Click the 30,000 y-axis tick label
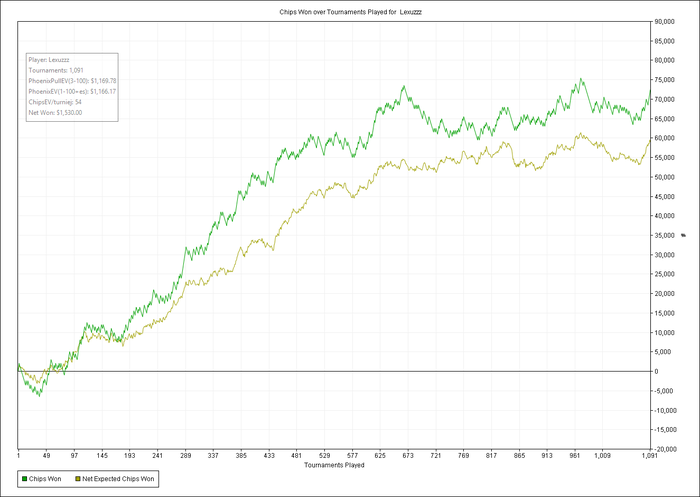Image resolution: width=700 pixels, height=497 pixels. [664, 255]
